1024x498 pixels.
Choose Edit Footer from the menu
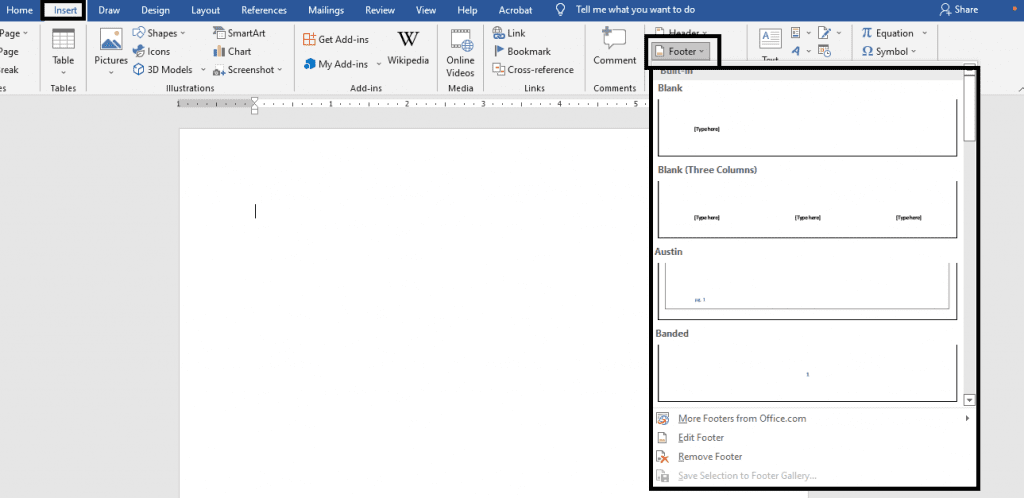point(702,437)
